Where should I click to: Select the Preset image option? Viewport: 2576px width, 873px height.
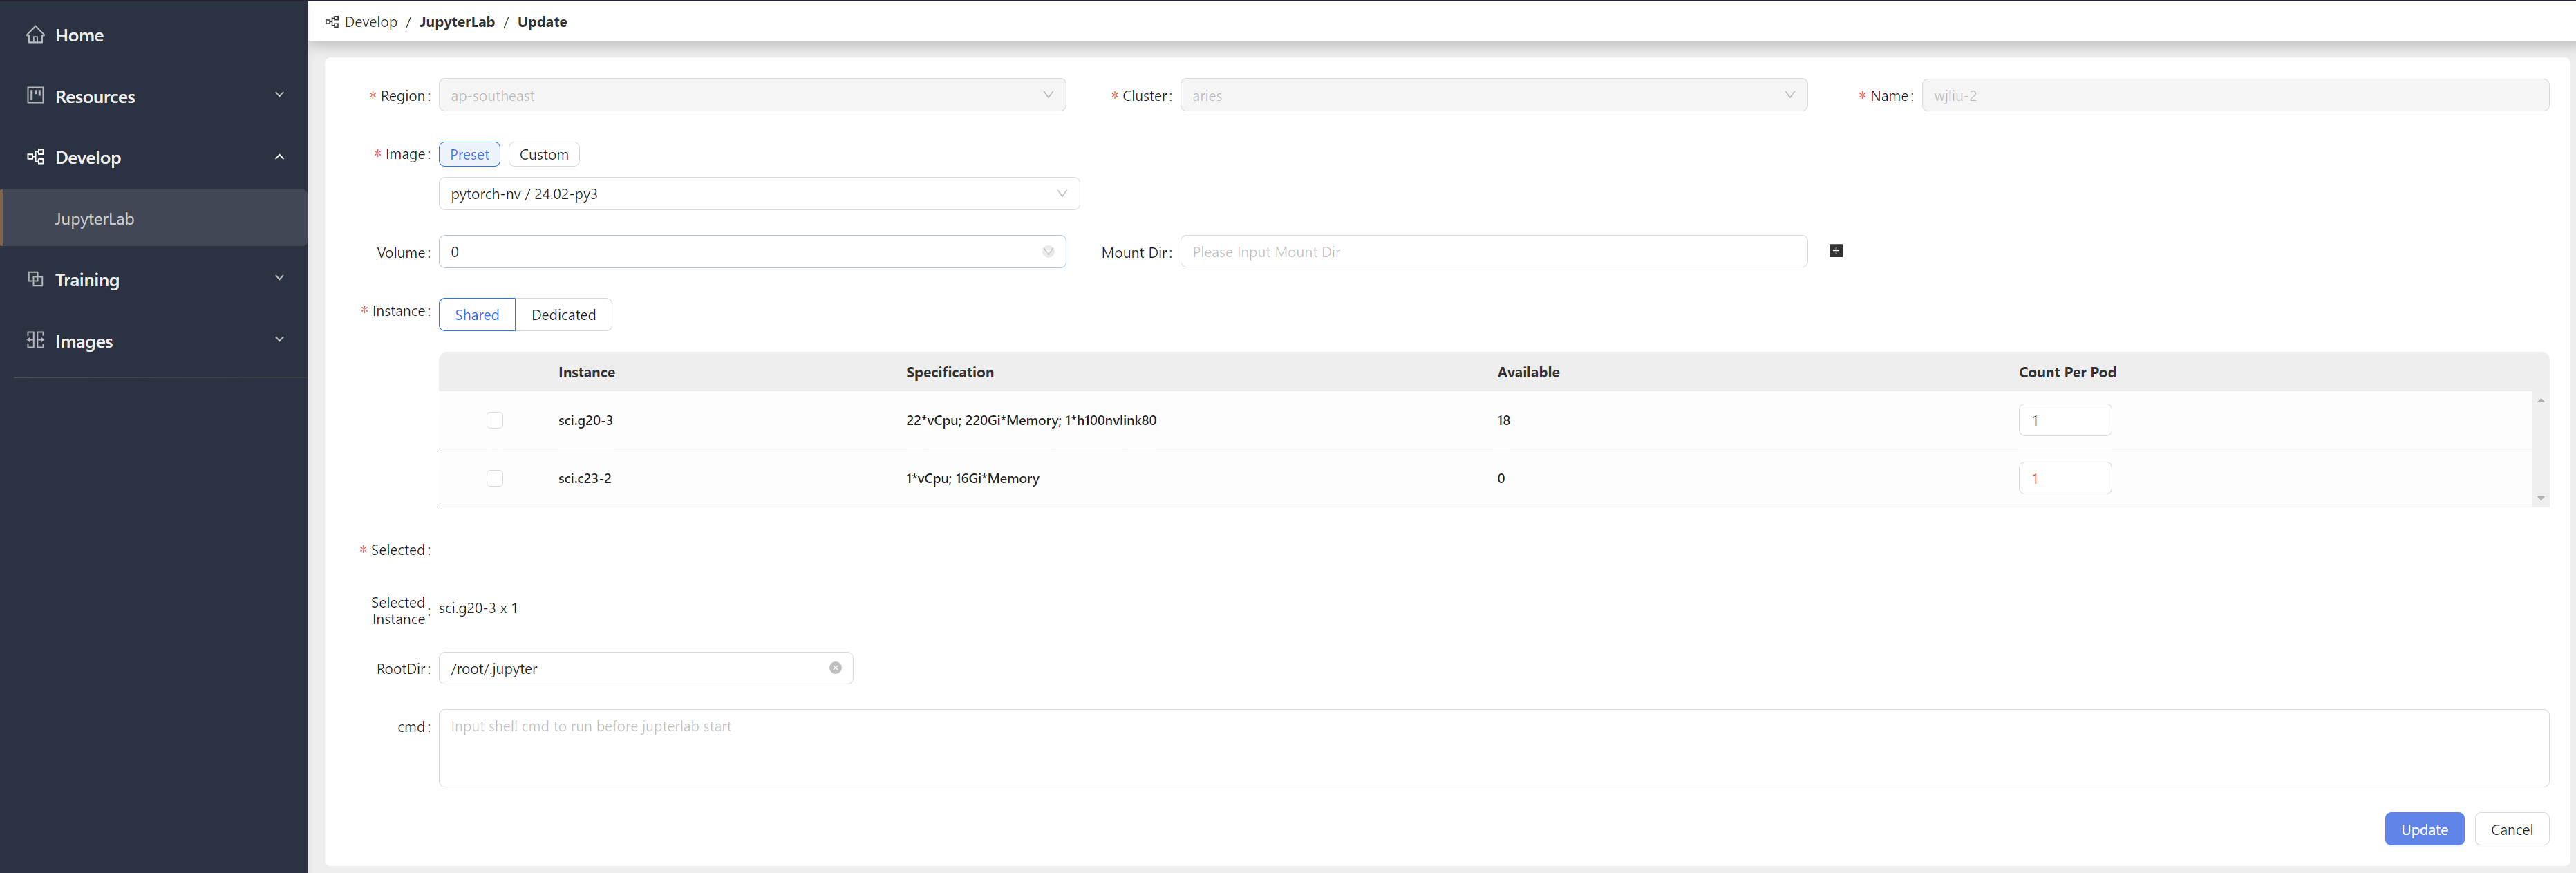469,154
